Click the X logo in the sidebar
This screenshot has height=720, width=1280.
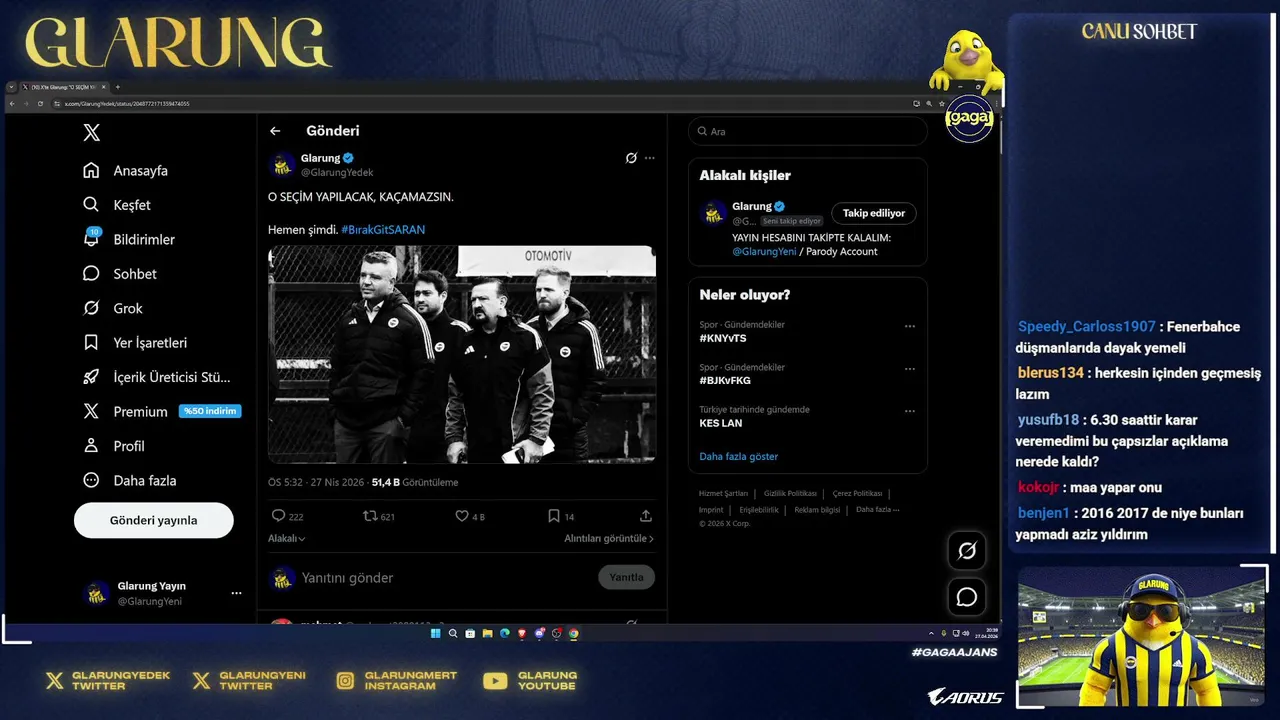pos(92,132)
